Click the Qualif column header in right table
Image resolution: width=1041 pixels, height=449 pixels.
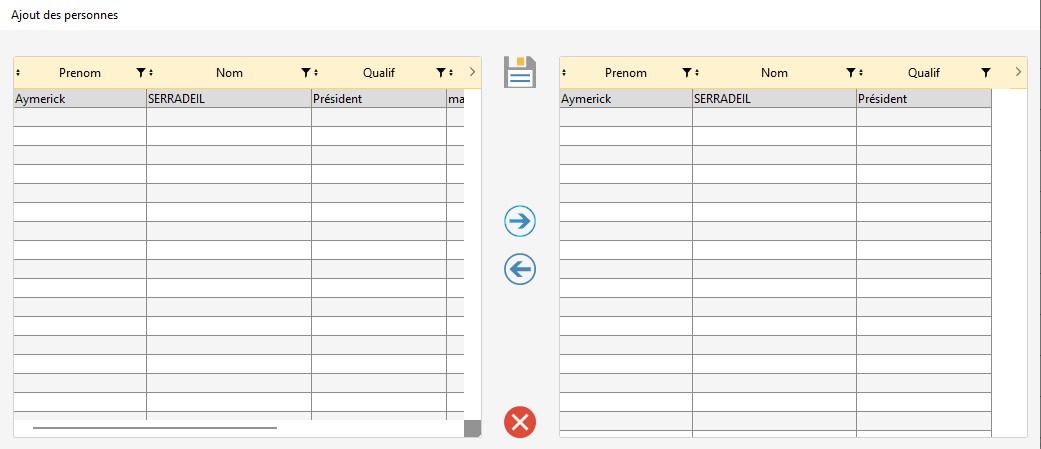point(923,73)
